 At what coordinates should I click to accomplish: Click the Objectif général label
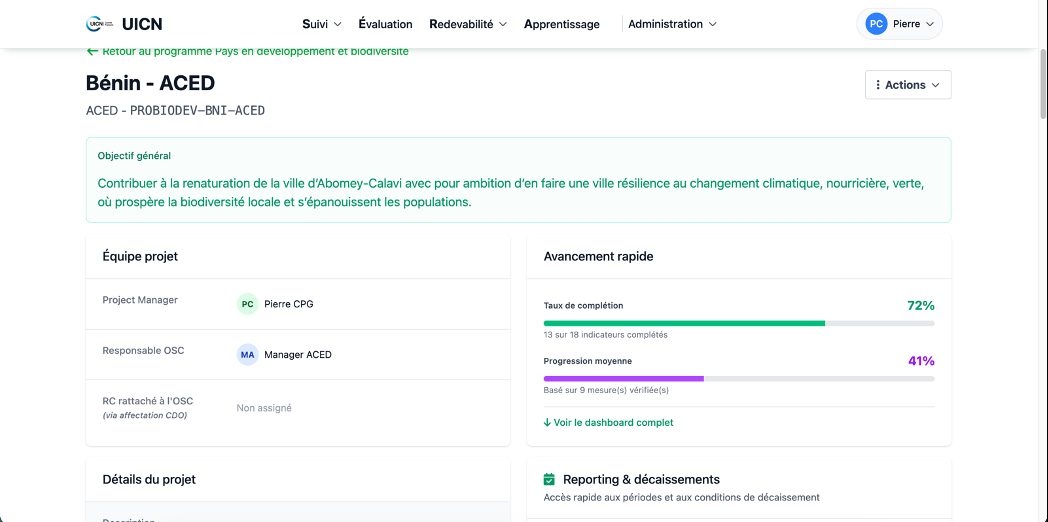click(134, 156)
